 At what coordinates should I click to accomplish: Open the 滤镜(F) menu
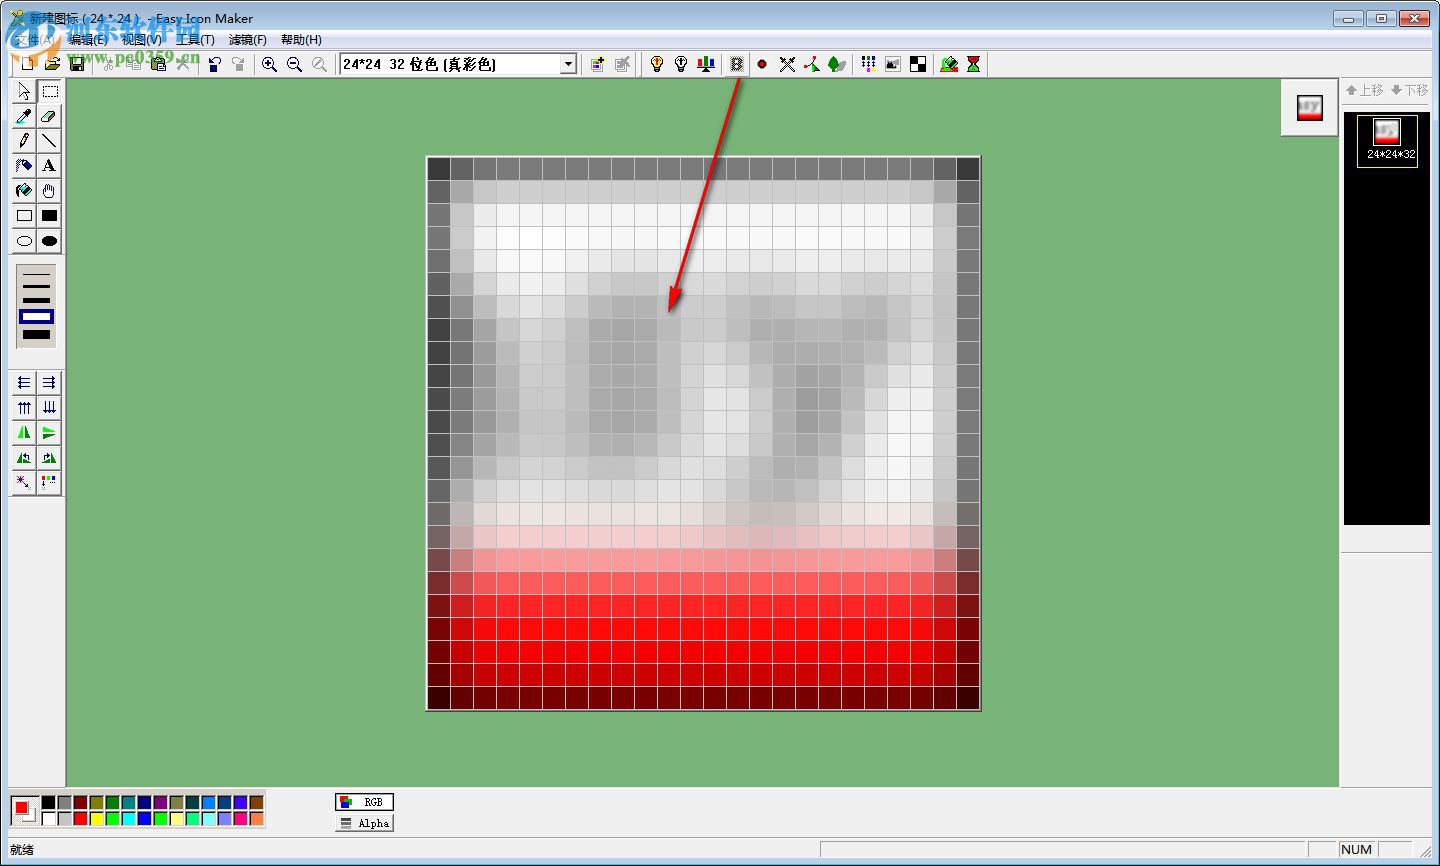point(248,40)
